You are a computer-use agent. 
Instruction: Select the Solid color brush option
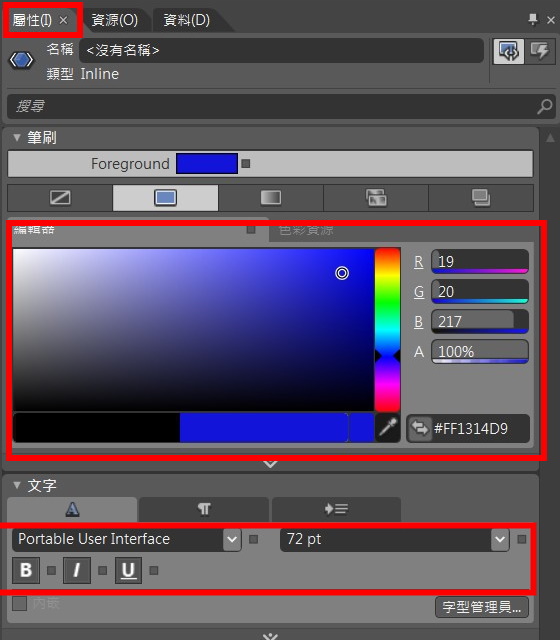(165, 198)
